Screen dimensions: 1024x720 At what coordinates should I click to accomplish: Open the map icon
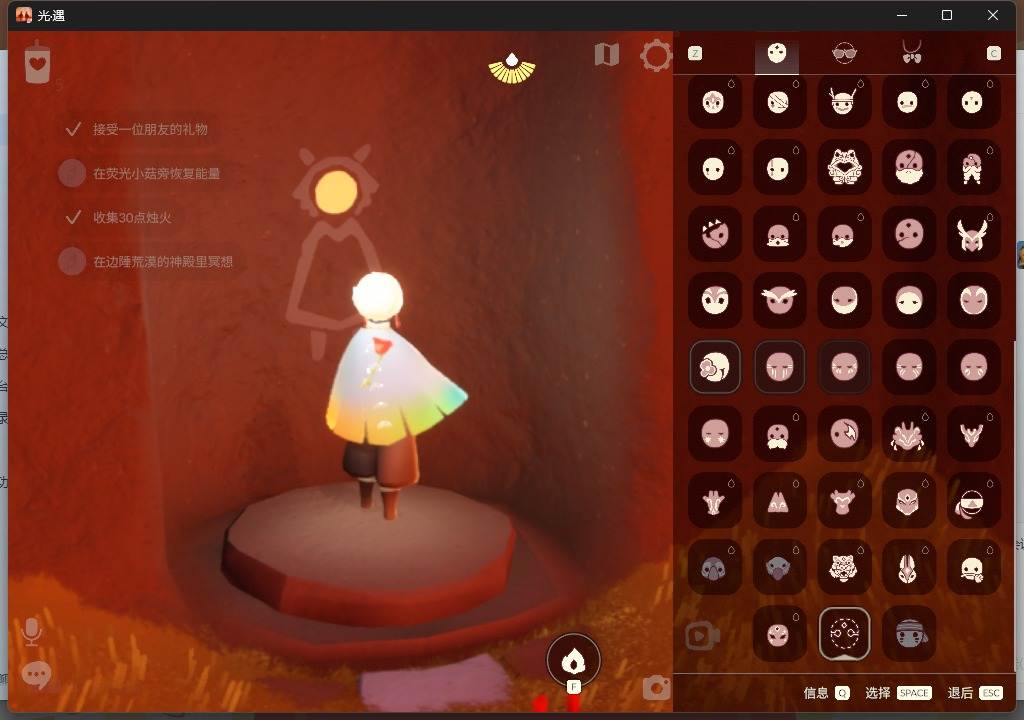(x=607, y=55)
